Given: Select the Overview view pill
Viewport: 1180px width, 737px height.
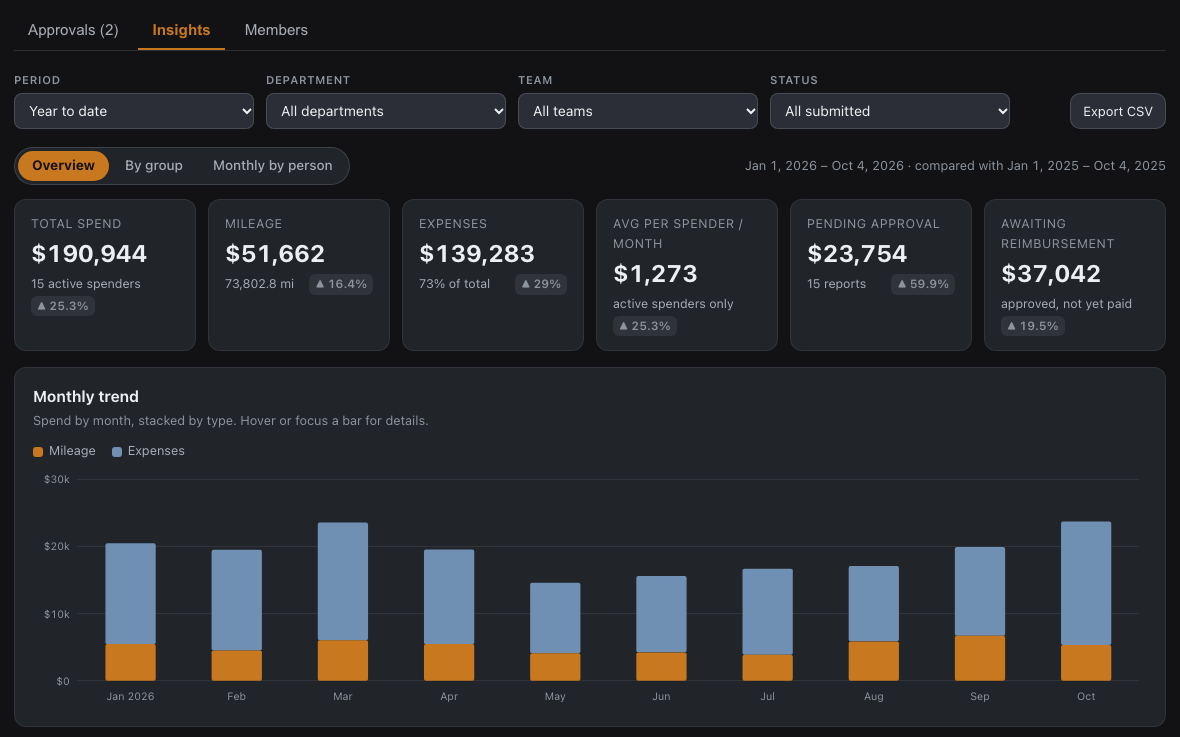Looking at the screenshot, I should (63, 166).
